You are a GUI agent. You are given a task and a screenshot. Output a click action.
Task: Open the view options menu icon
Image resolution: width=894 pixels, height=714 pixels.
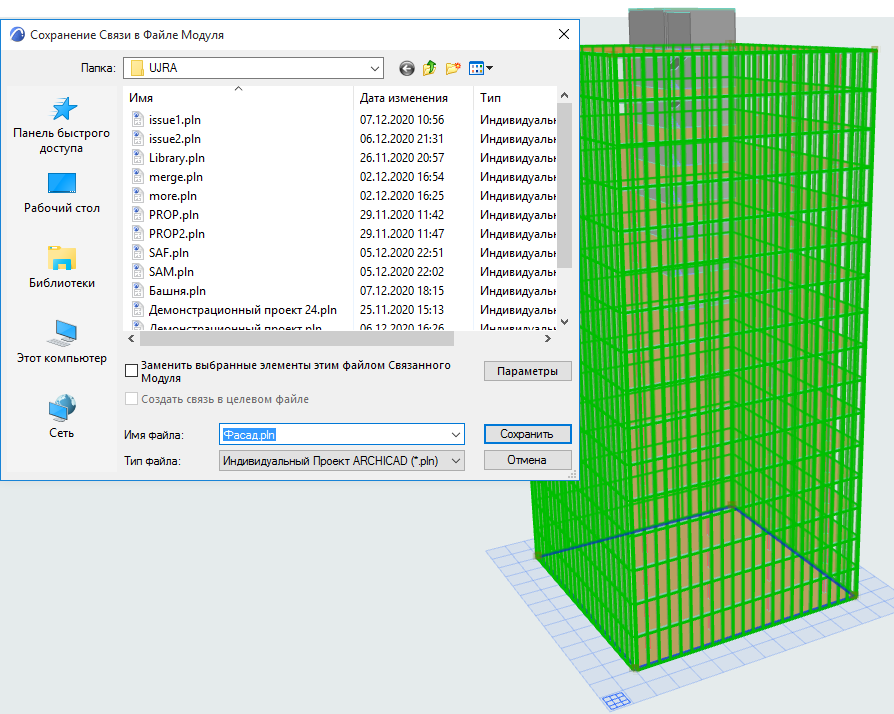481,68
